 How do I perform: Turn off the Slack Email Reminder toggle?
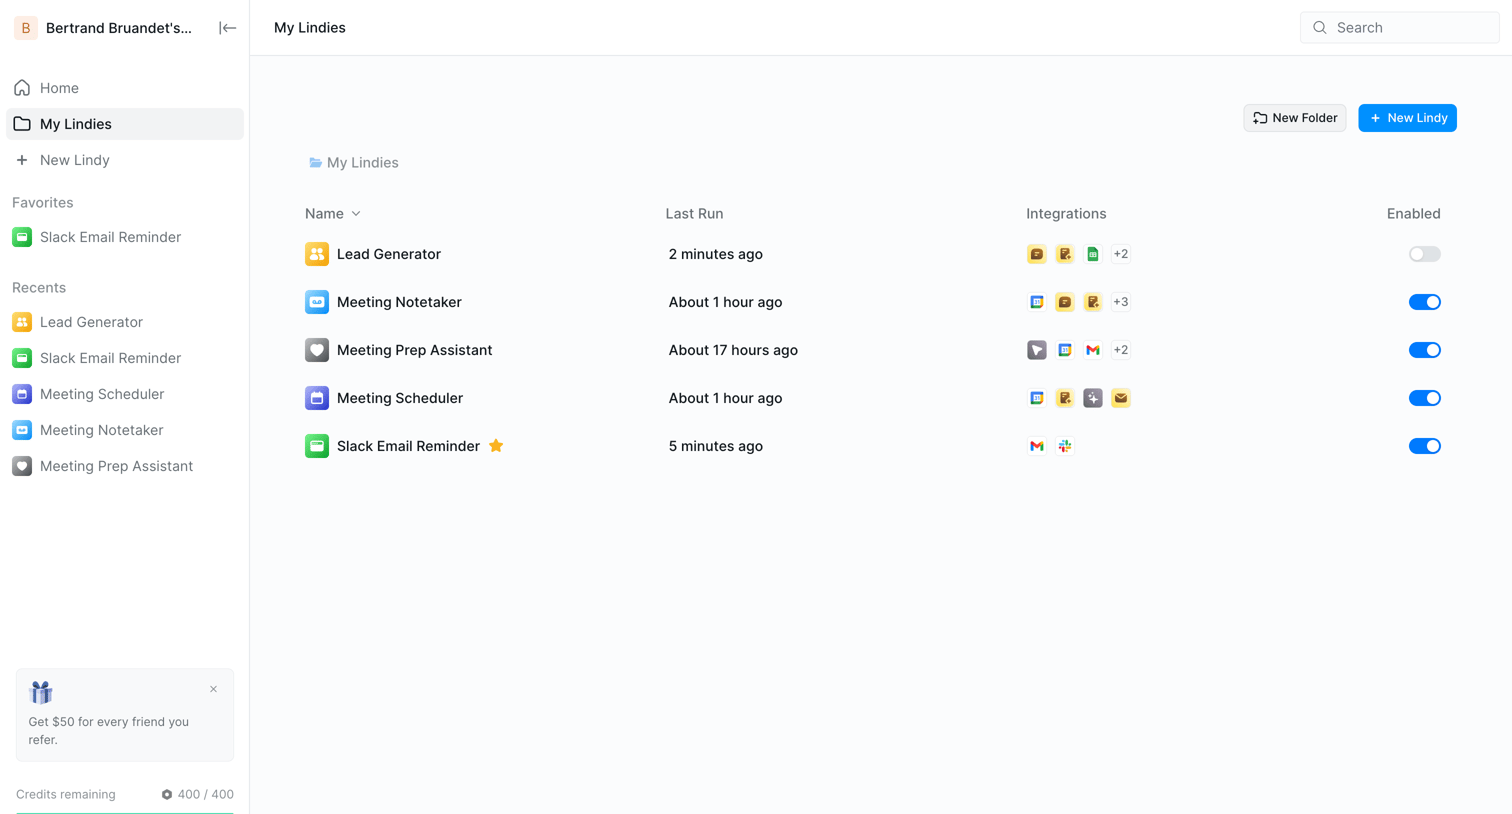point(1425,446)
